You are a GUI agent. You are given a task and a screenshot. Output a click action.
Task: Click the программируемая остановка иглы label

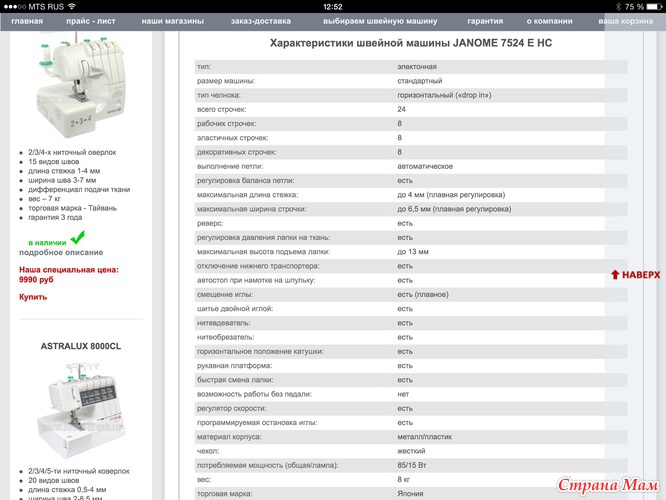(257, 423)
